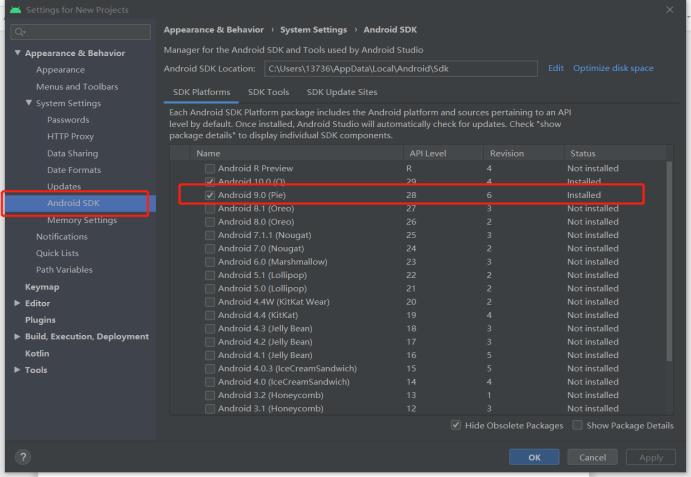
Task: Check the Android 4.4 (KitKat) checkbox
Action: point(210,315)
